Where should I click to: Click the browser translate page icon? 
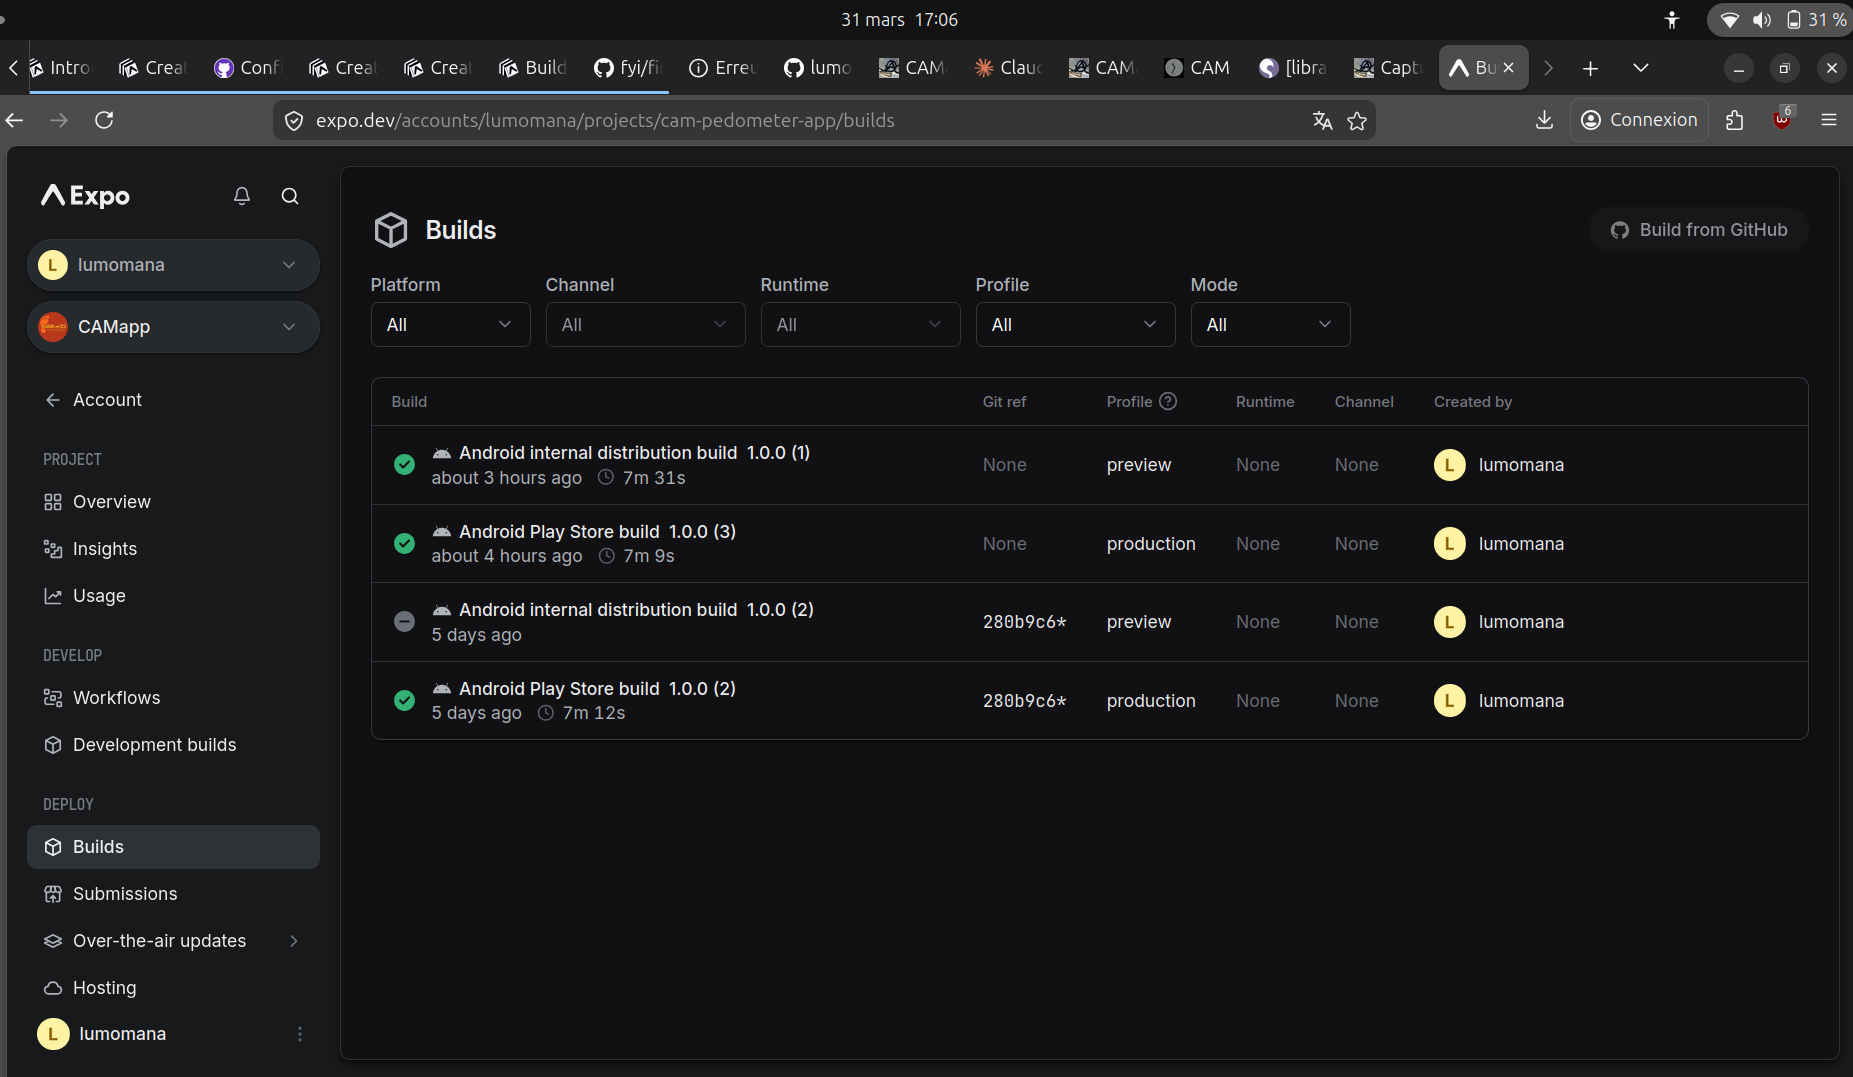coord(1322,121)
